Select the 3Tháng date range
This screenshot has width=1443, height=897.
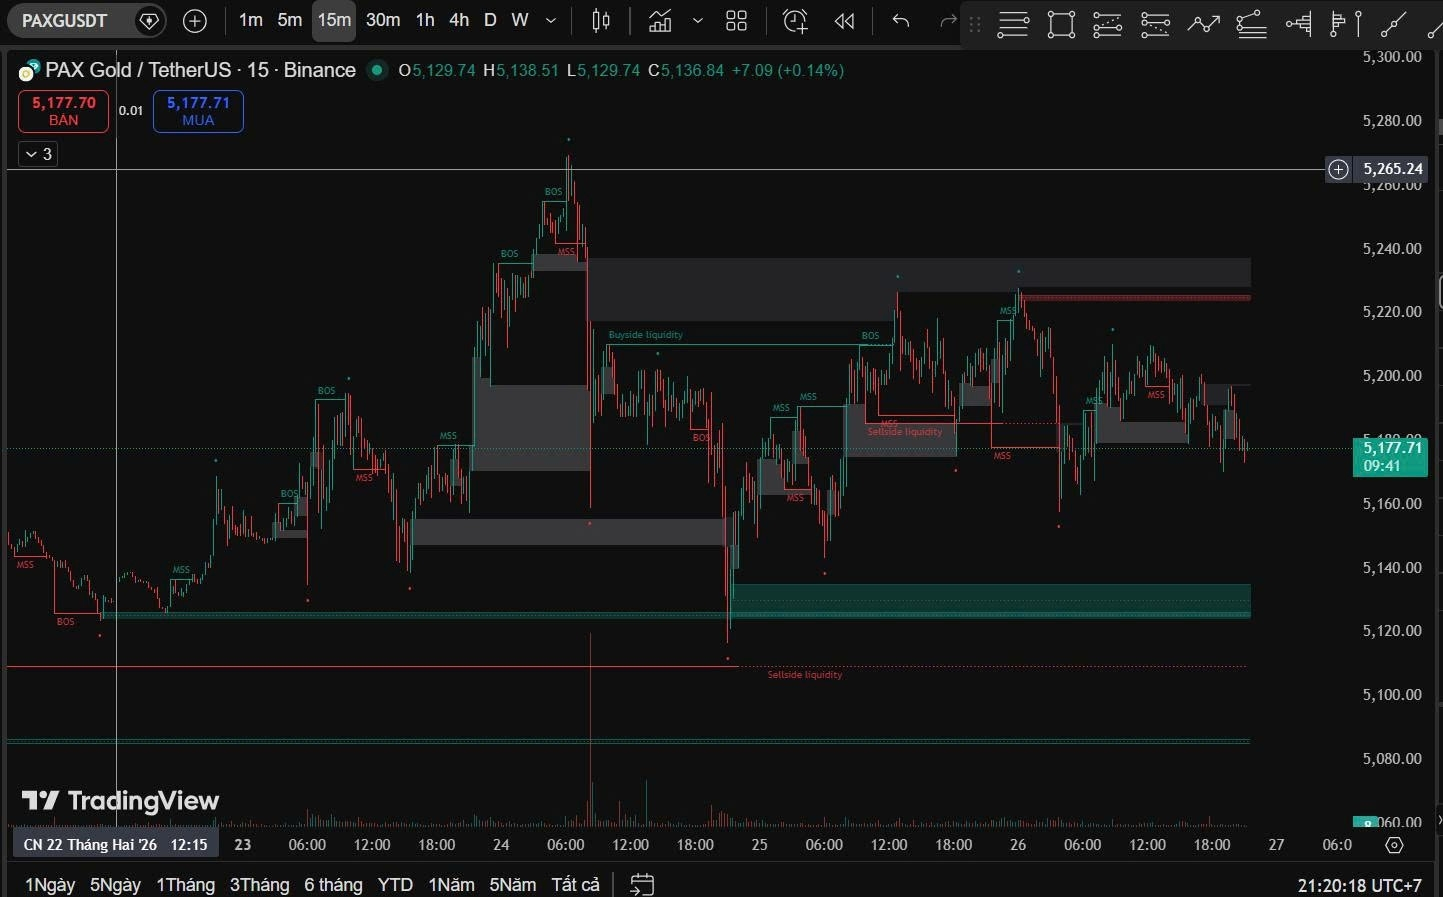pos(259,885)
